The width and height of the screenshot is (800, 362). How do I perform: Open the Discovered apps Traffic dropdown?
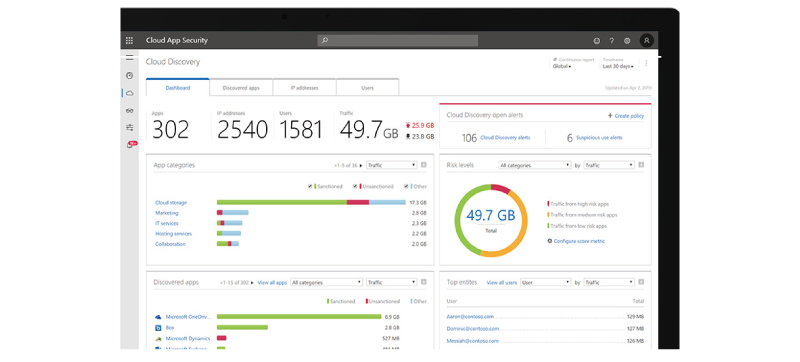(391, 282)
